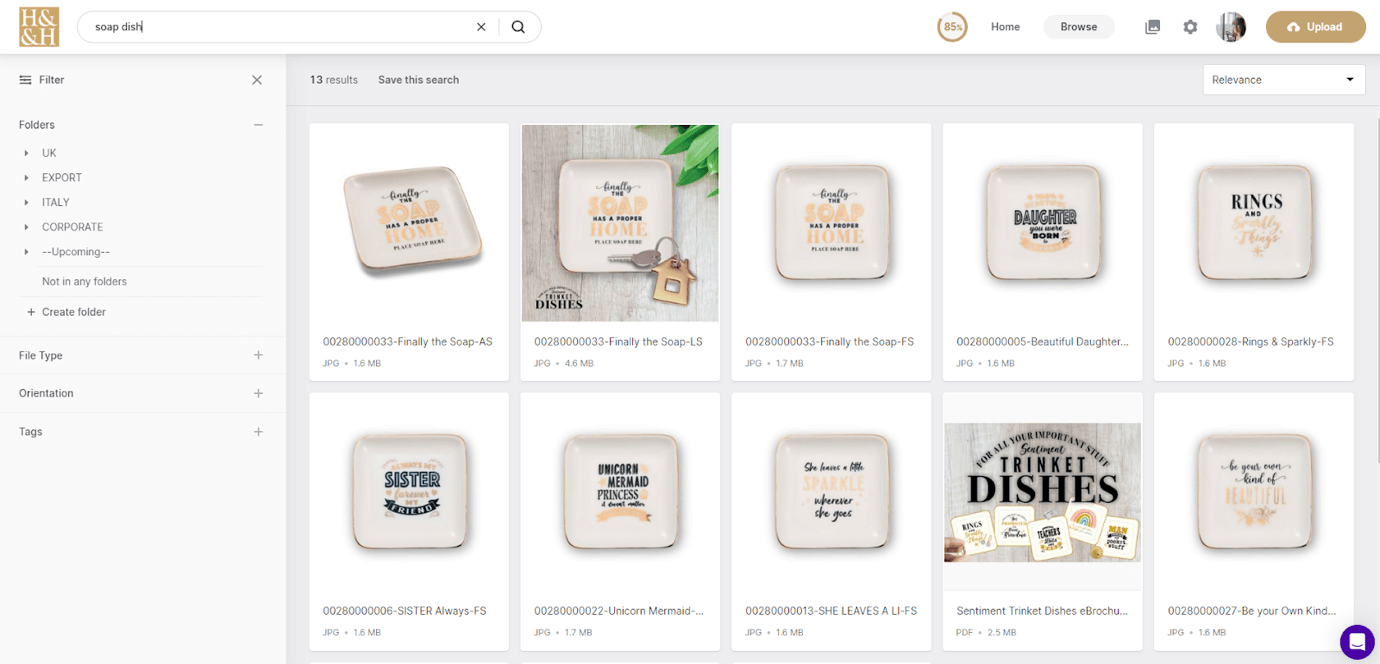Clear the search field text
The image size is (1380, 664).
pyautogui.click(x=481, y=27)
